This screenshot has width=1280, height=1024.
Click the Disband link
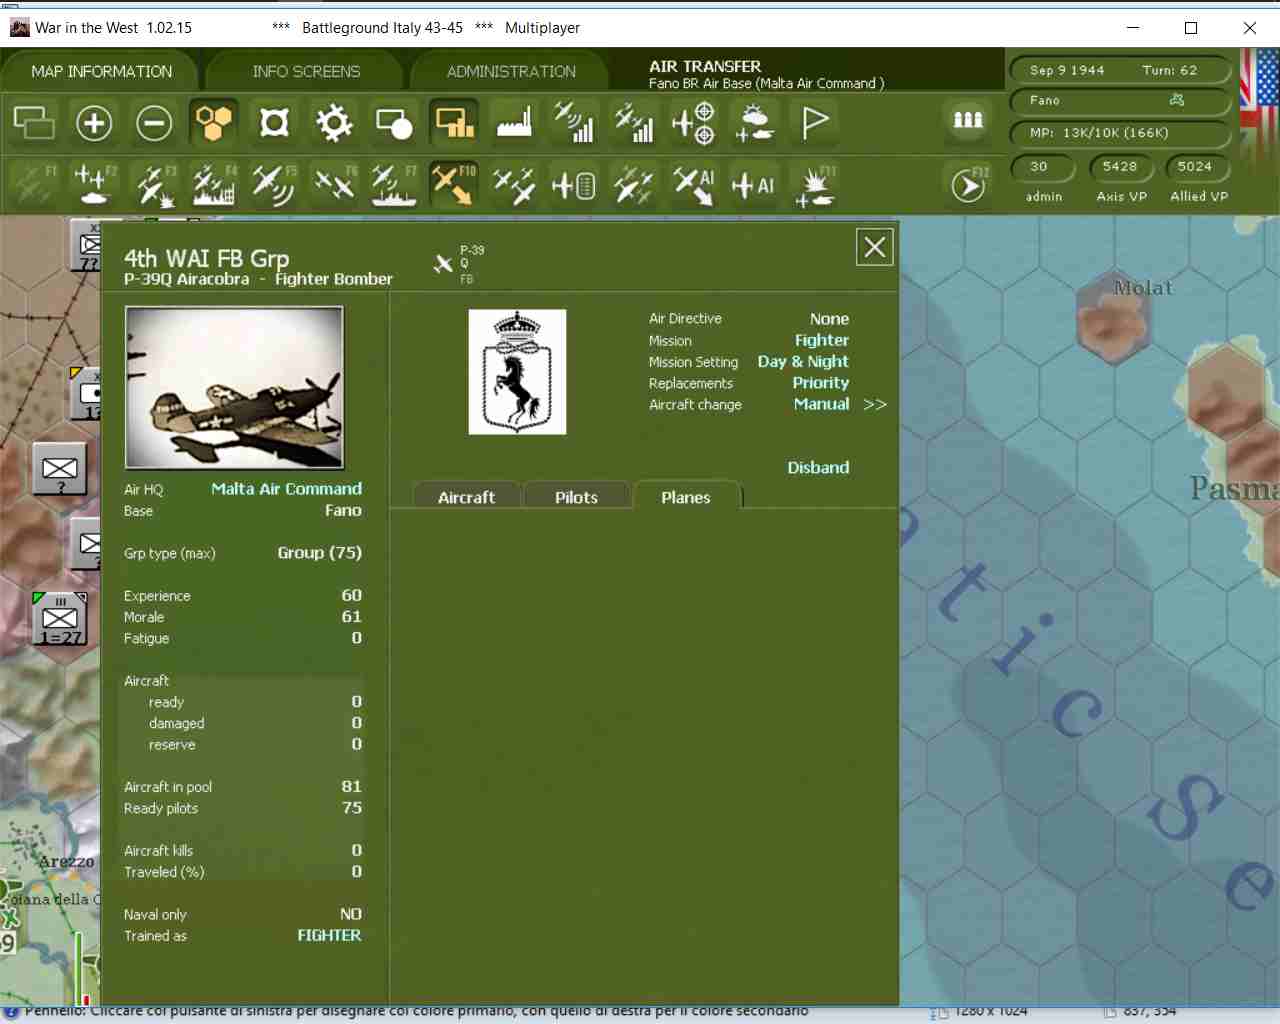(x=818, y=468)
